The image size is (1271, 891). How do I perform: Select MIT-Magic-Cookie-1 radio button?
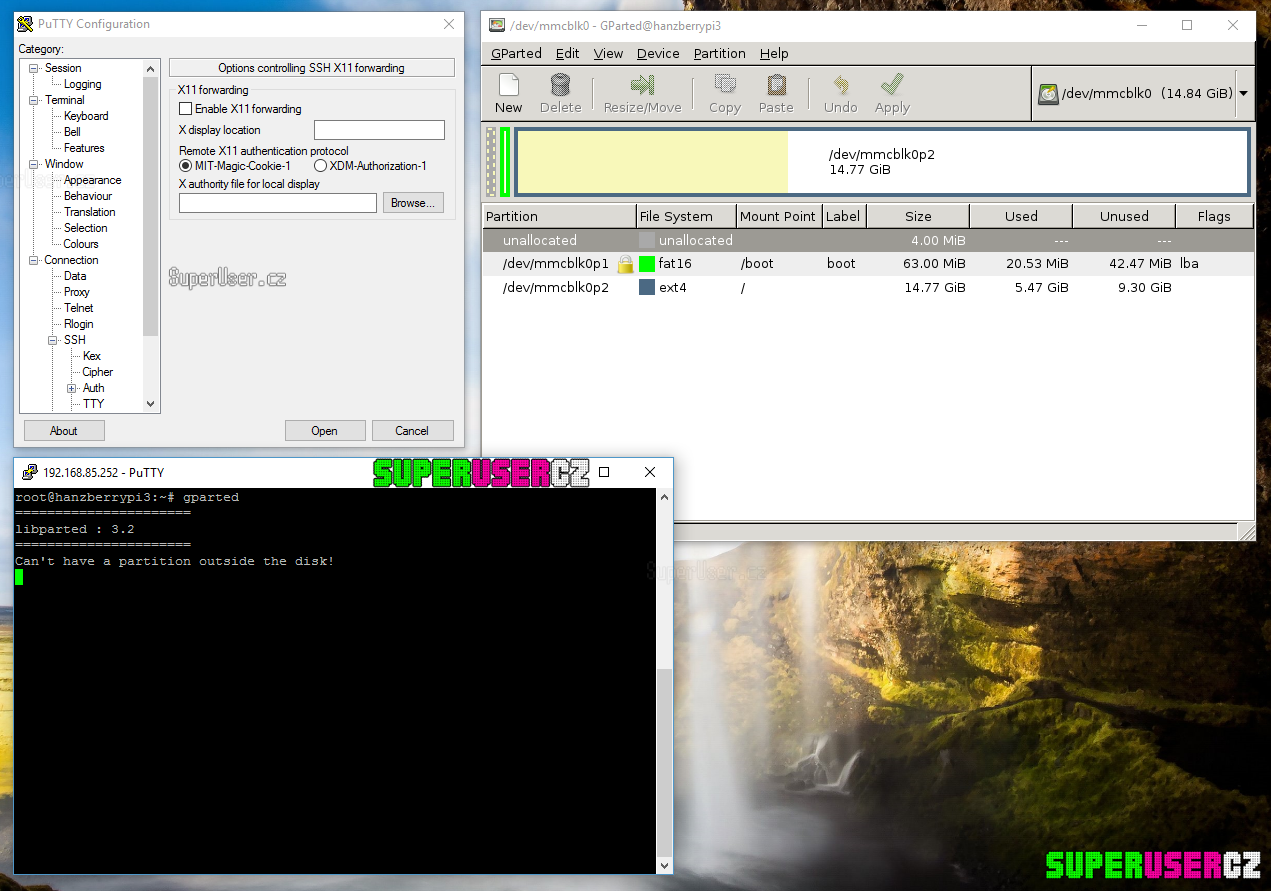click(185, 166)
